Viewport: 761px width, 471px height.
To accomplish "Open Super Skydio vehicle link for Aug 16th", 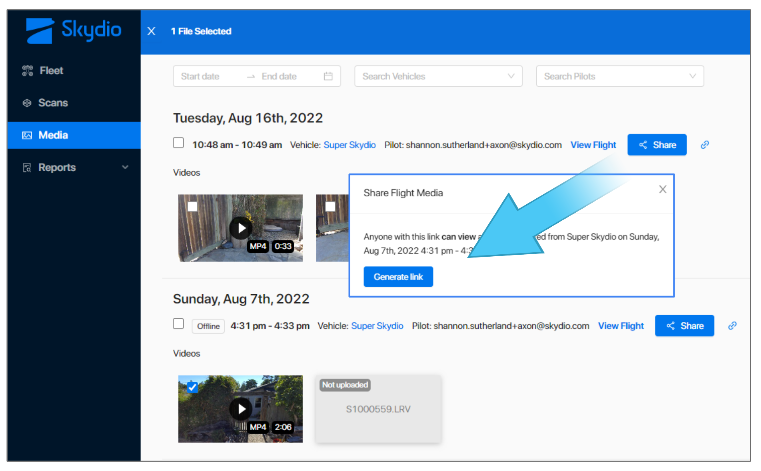I will tap(349, 145).
